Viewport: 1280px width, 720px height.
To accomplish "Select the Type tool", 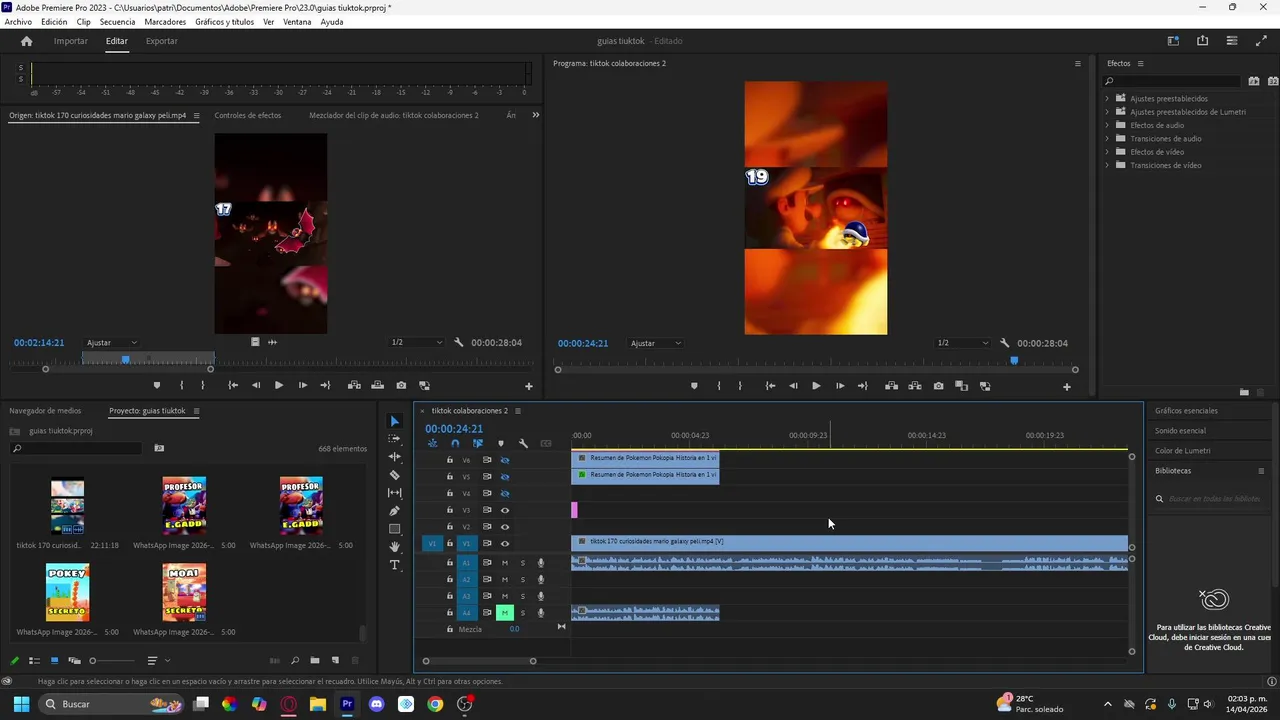I will click(394, 565).
